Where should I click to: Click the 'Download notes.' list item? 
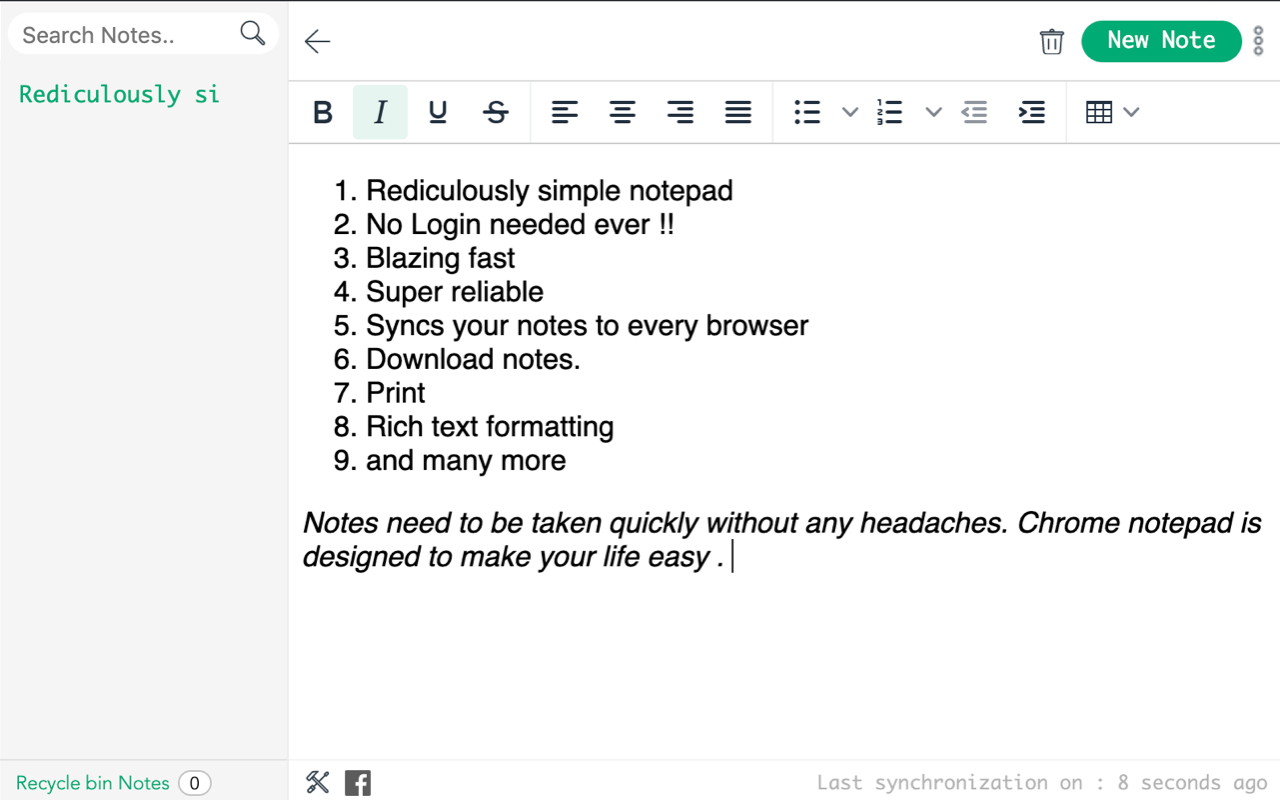(473, 359)
